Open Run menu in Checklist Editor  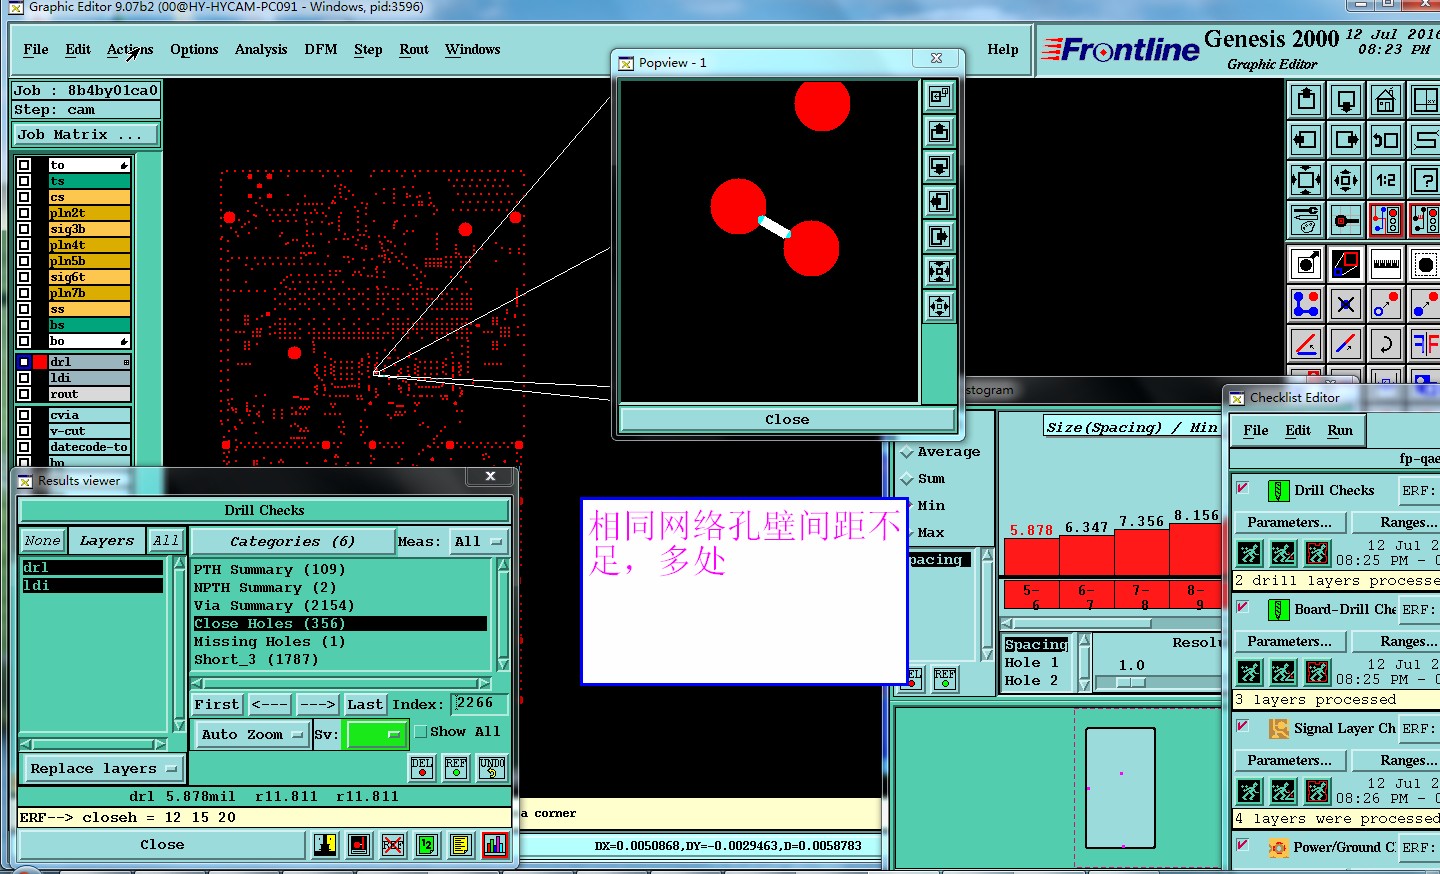click(x=1340, y=430)
